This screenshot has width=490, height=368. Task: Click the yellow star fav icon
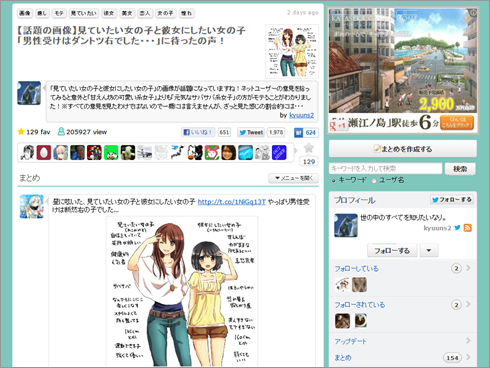[21, 132]
